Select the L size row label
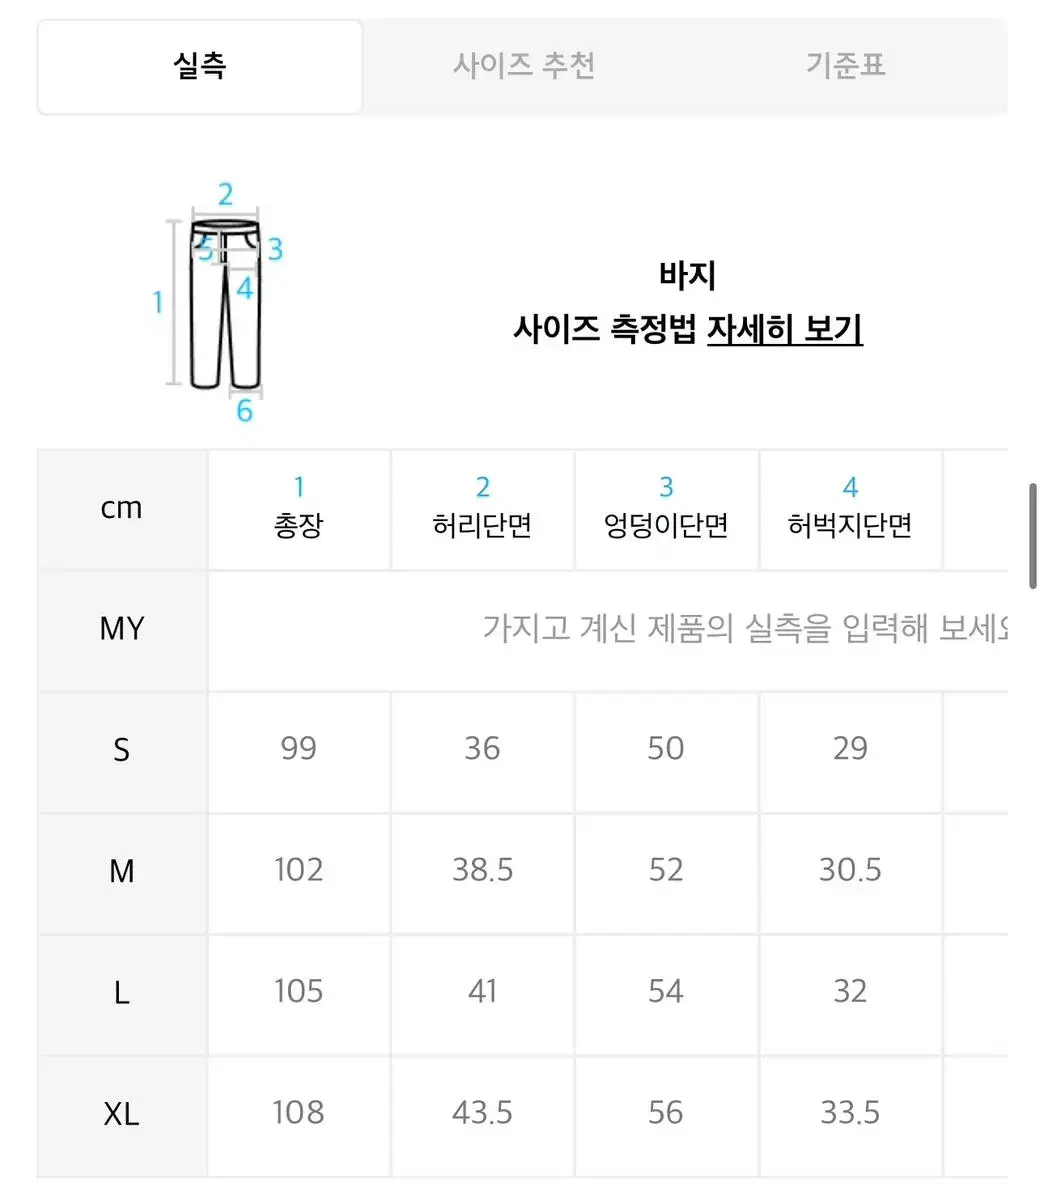The width and height of the screenshot is (1044, 1200). (122, 993)
